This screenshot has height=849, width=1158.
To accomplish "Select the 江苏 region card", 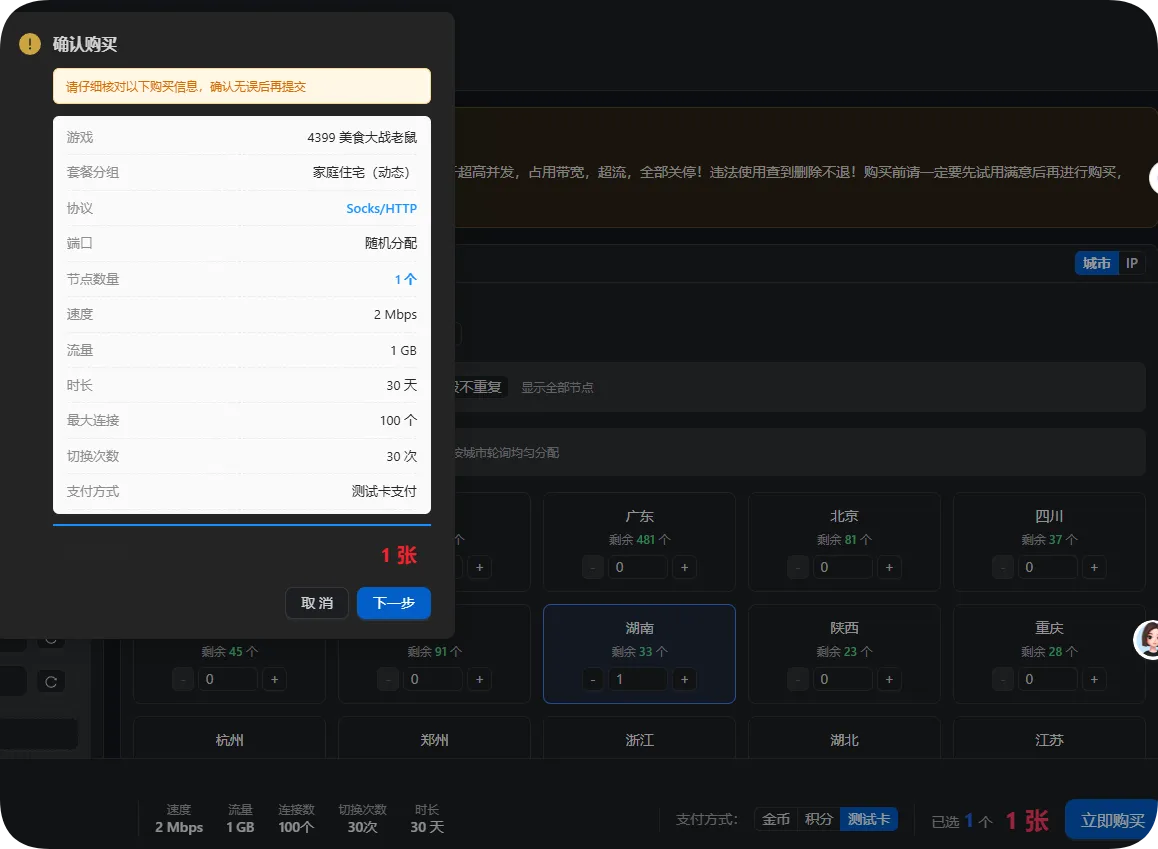I will [x=1049, y=738].
